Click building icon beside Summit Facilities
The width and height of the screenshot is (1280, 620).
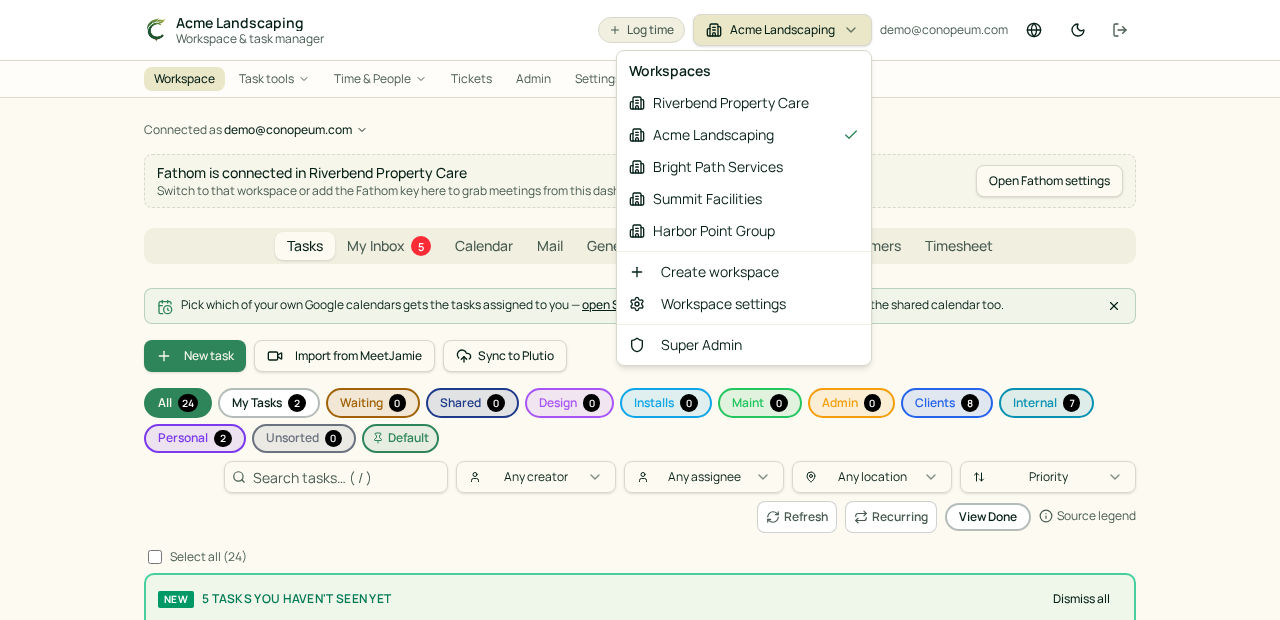[x=637, y=199]
